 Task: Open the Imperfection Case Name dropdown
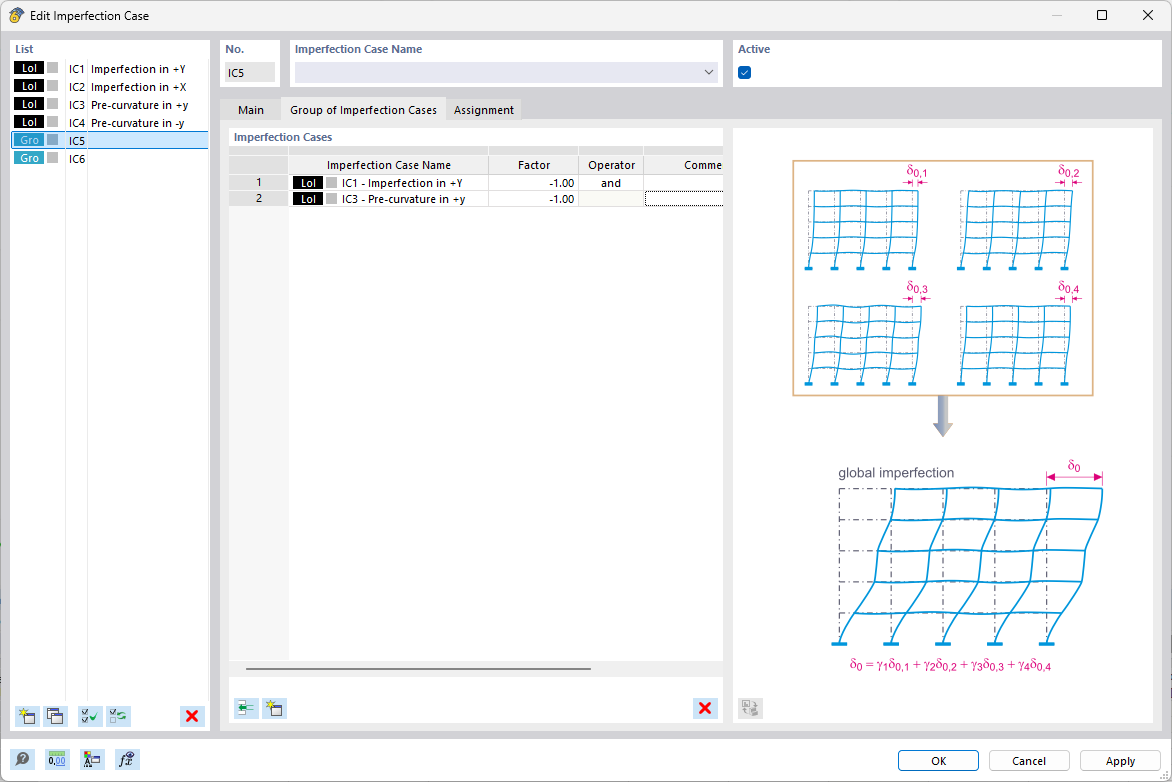pos(709,73)
